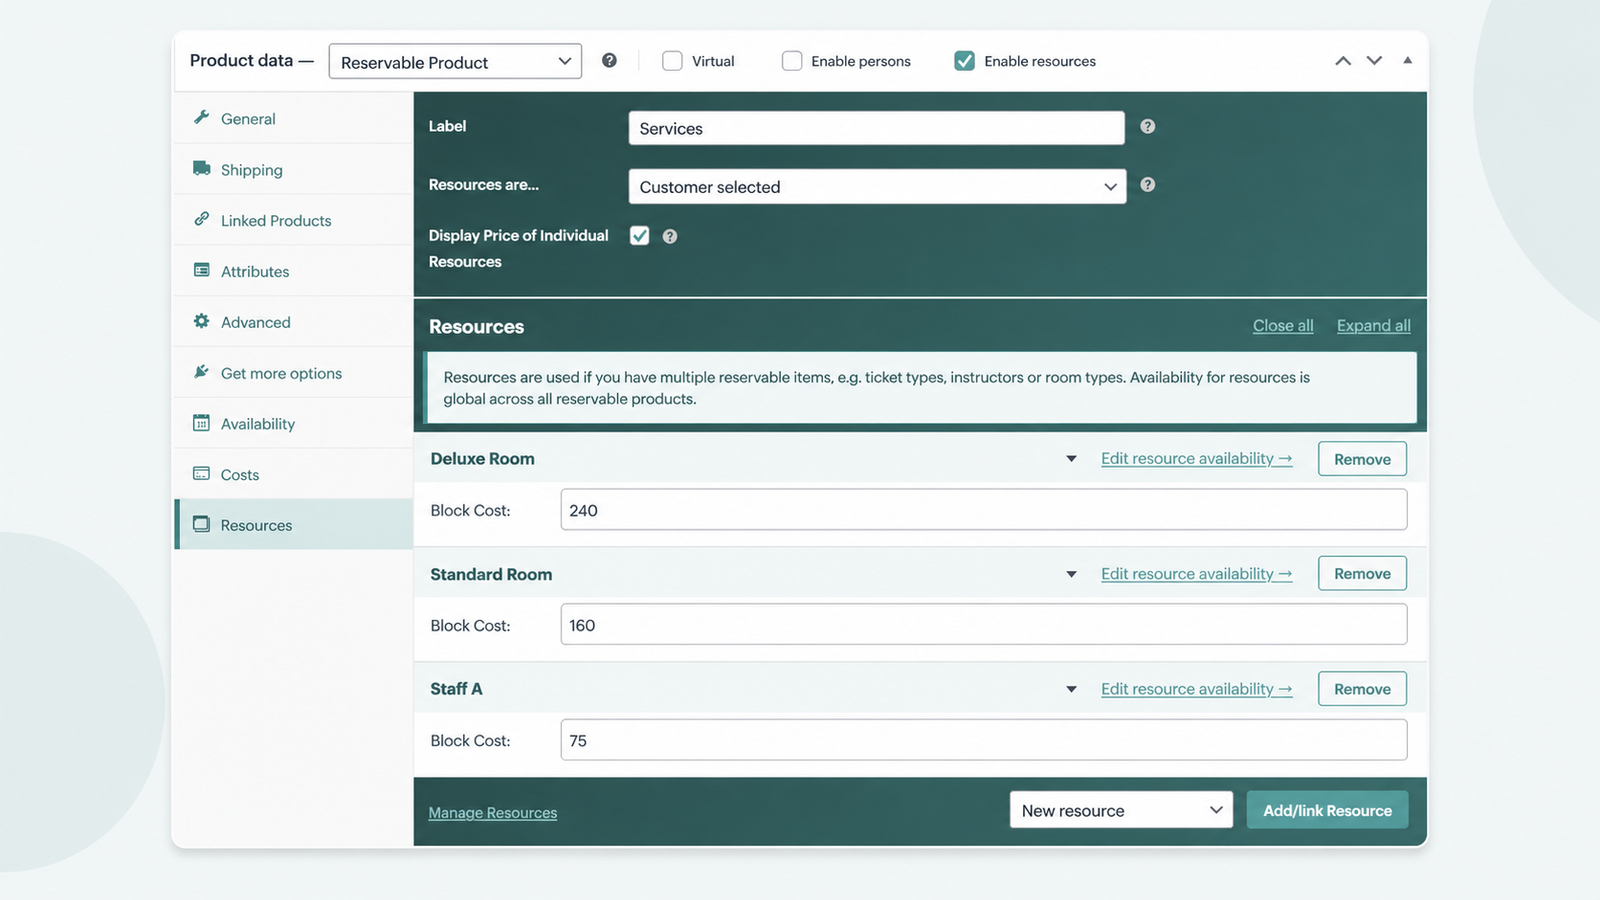Open the Shipping tab
The width and height of the screenshot is (1600, 900).
pos(294,169)
